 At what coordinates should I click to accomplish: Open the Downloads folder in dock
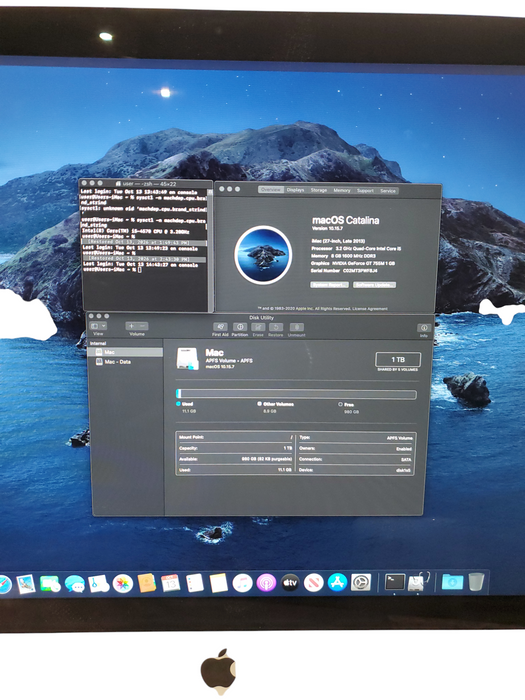click(452, 582)
